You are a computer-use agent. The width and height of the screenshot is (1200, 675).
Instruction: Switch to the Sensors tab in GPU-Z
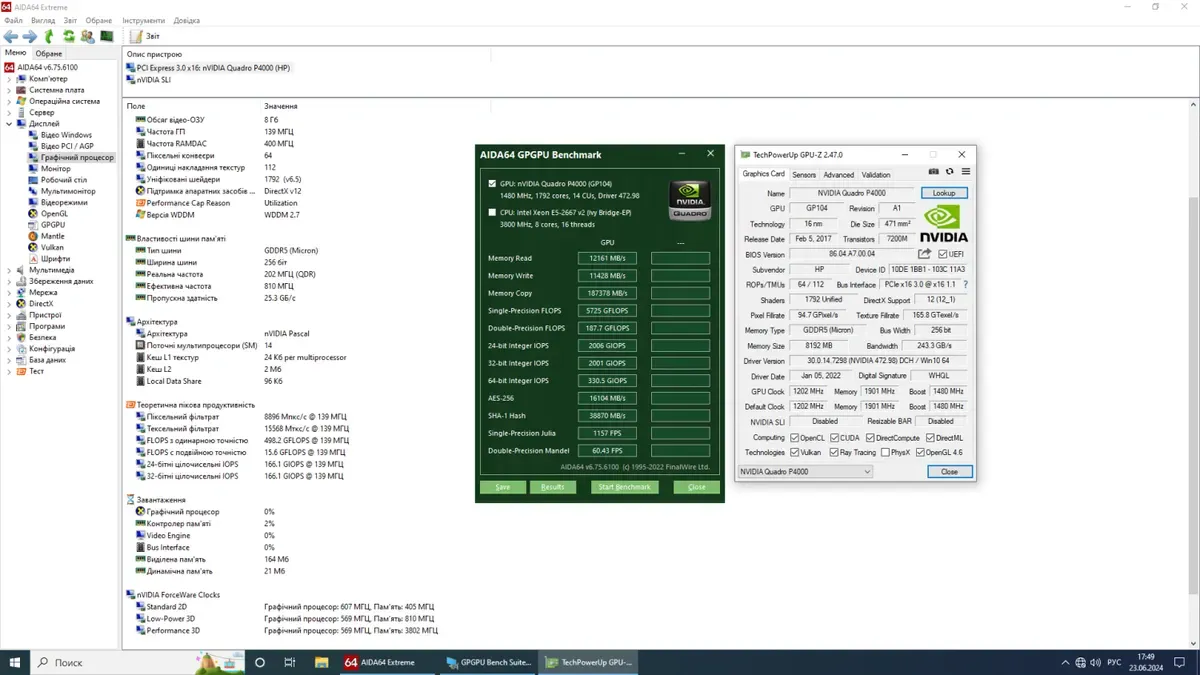tap(803, 175)
